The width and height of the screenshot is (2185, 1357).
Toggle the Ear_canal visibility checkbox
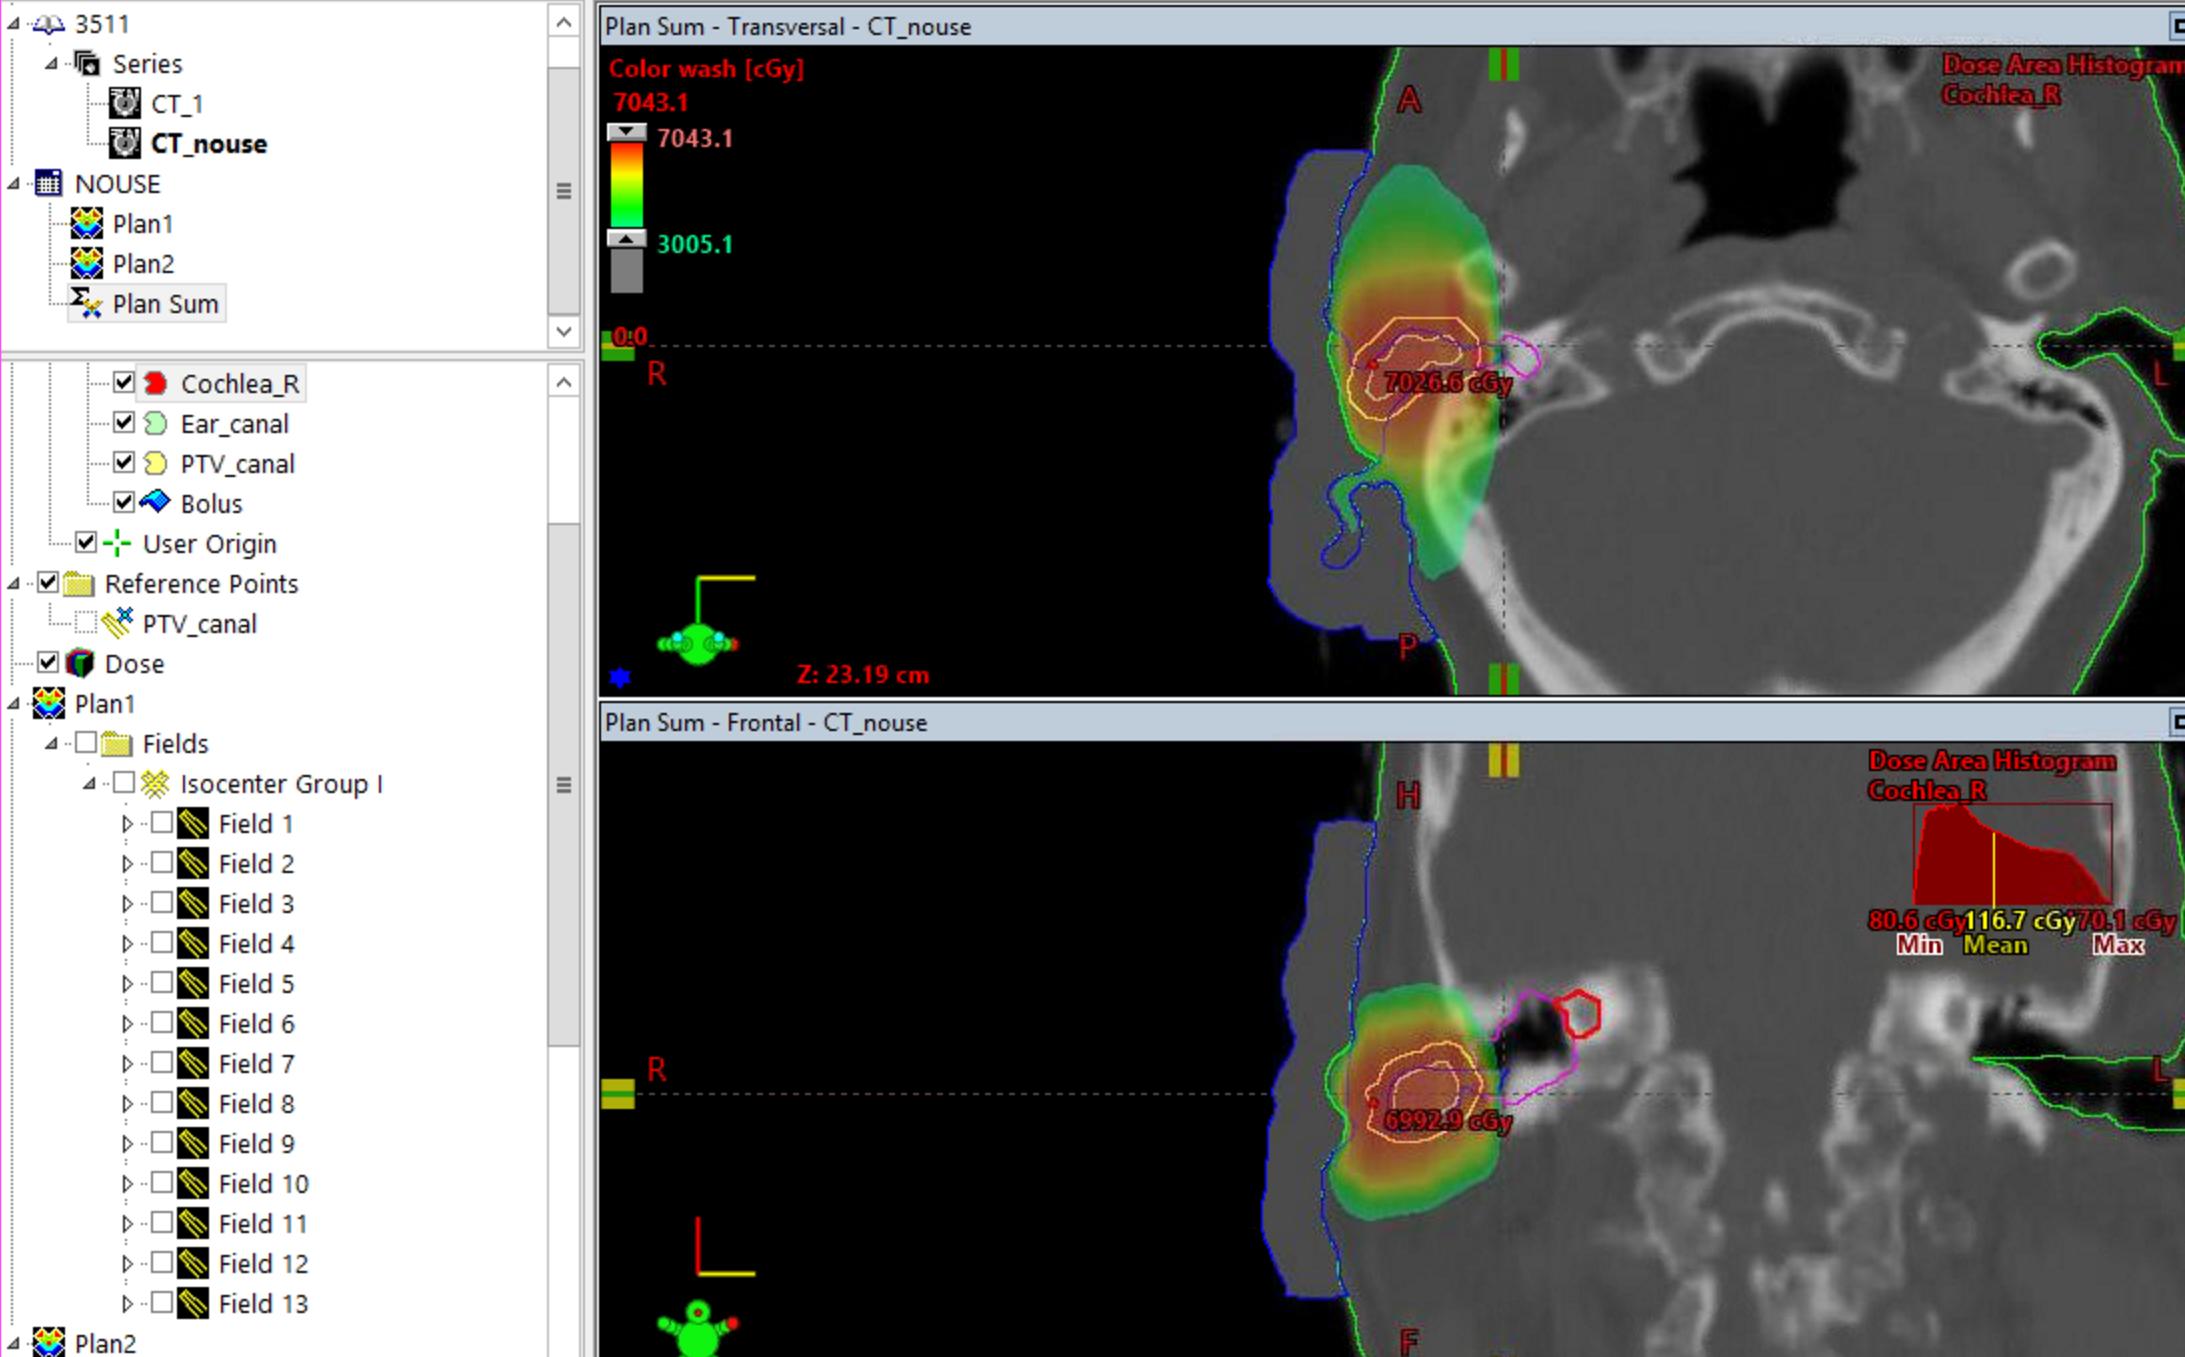click(123, 423)
